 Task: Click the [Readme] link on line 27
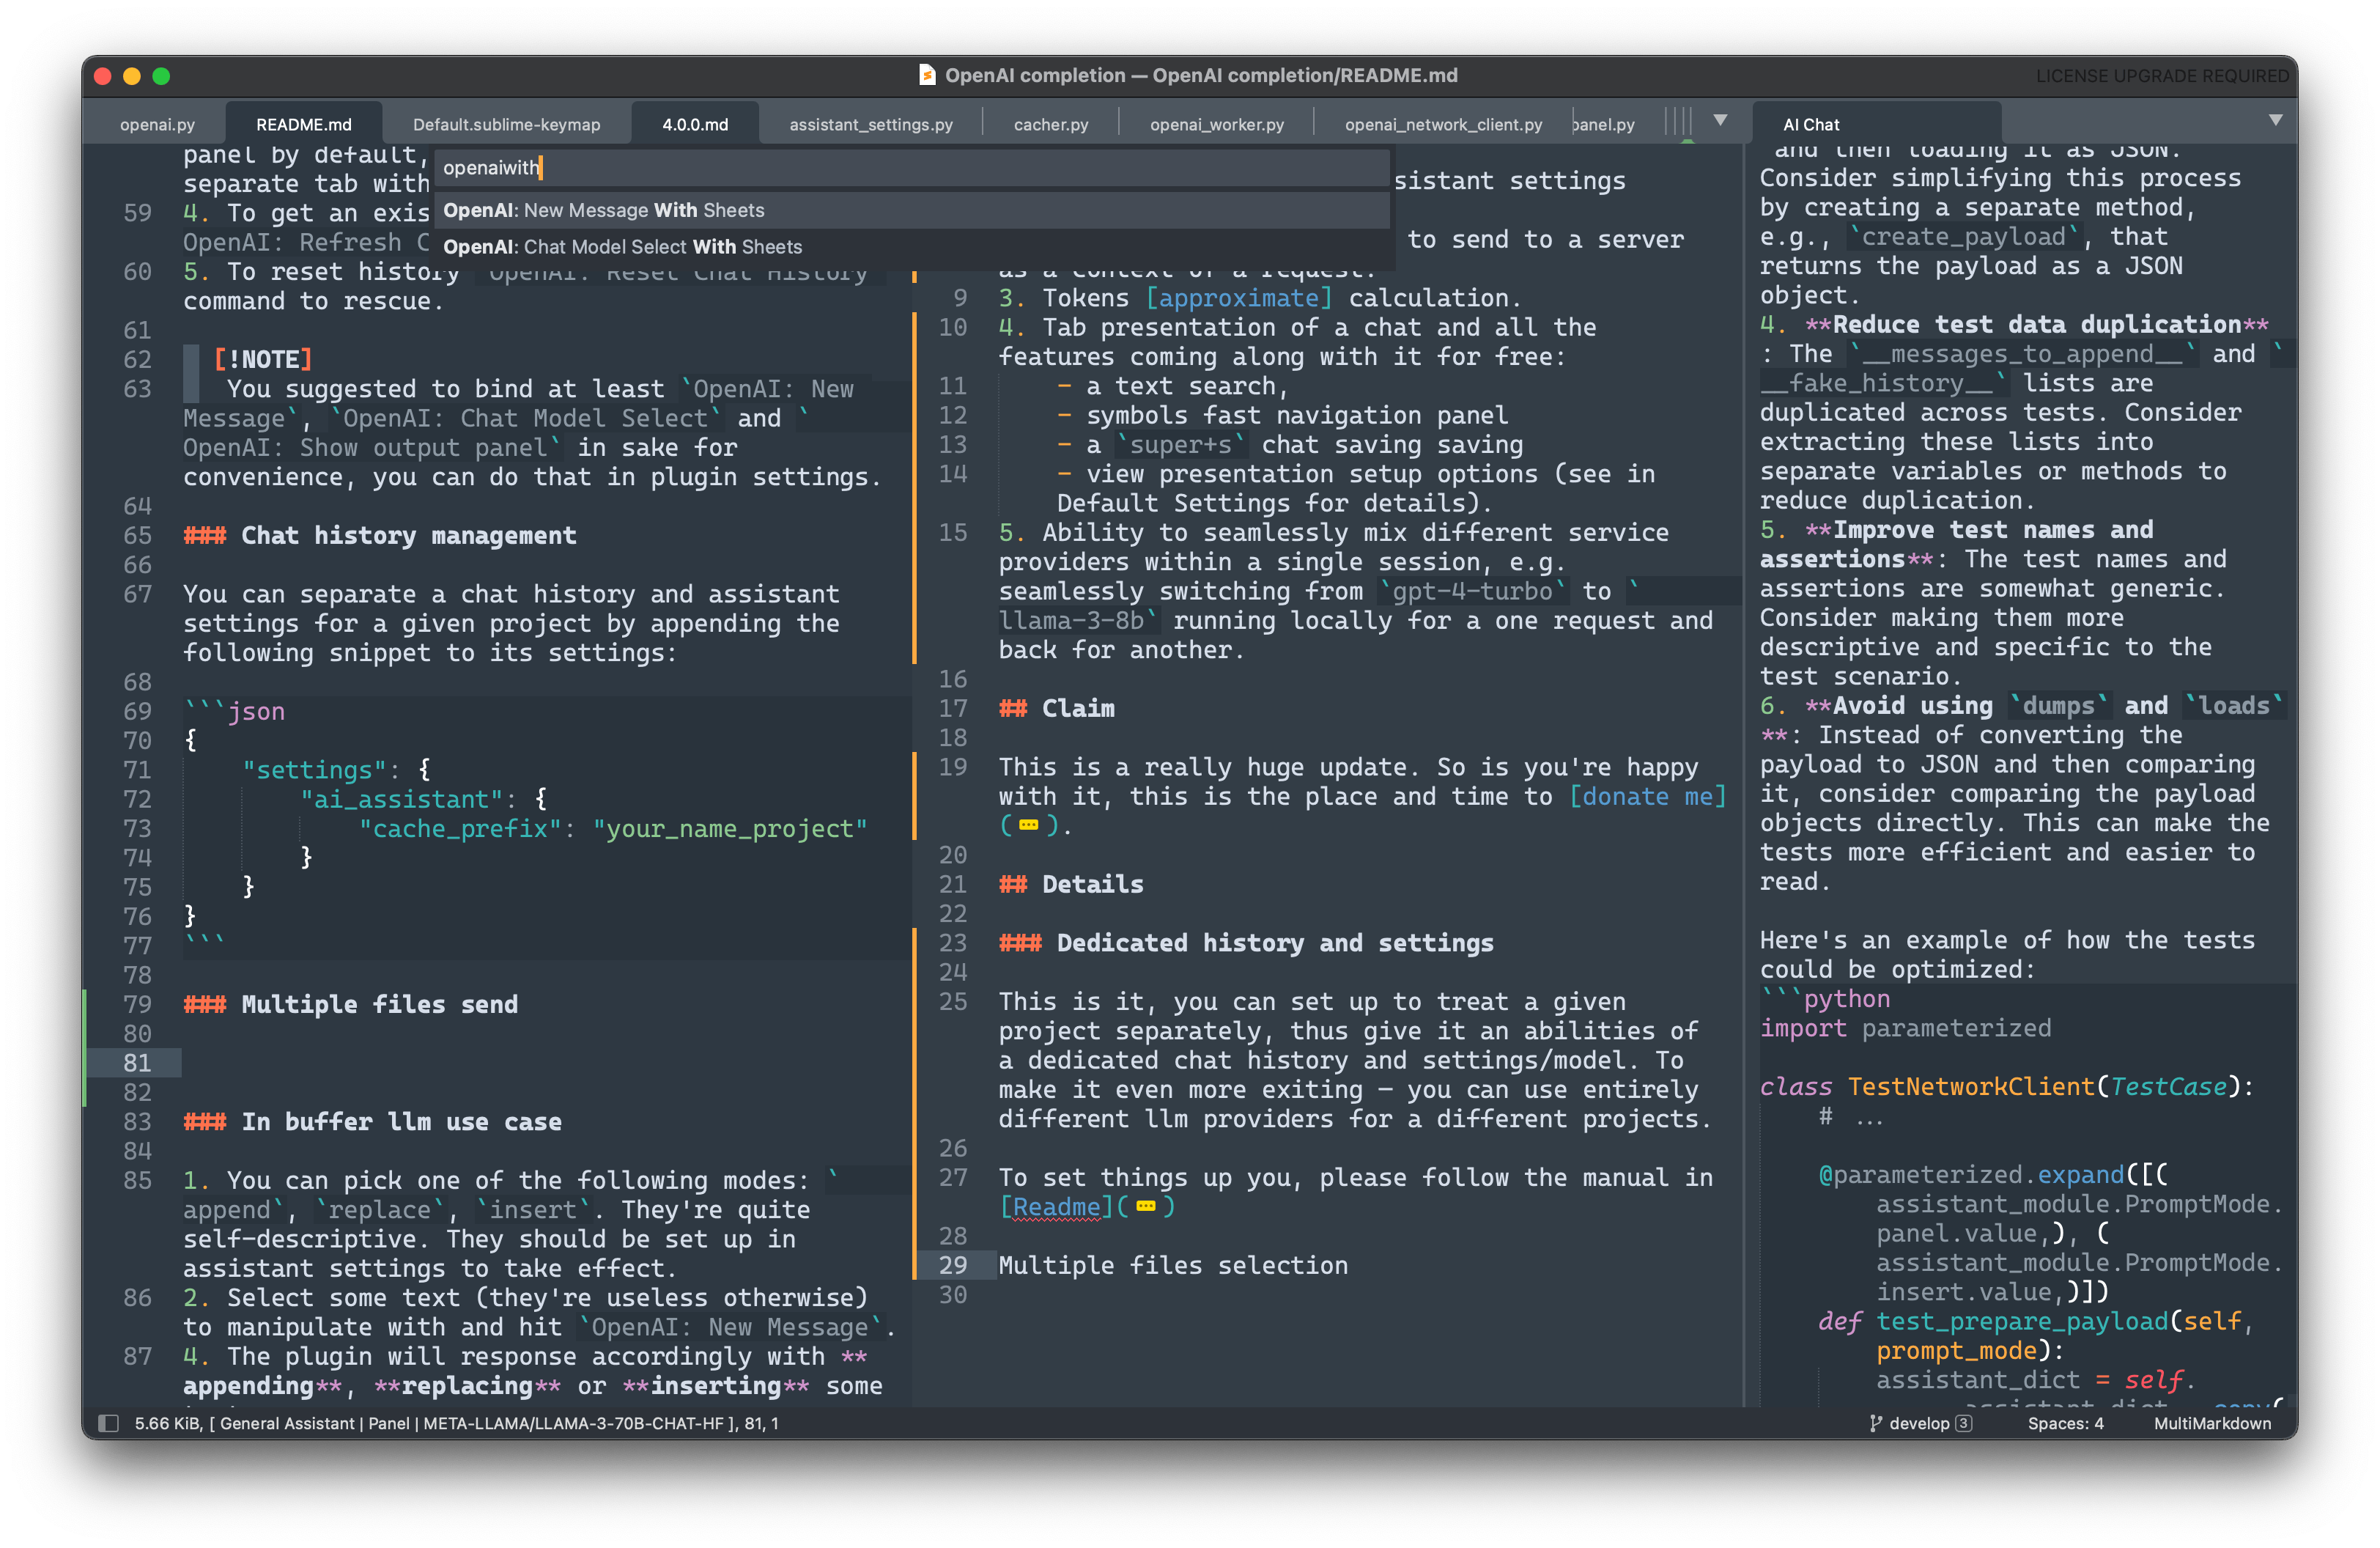pos(1057,1207)
